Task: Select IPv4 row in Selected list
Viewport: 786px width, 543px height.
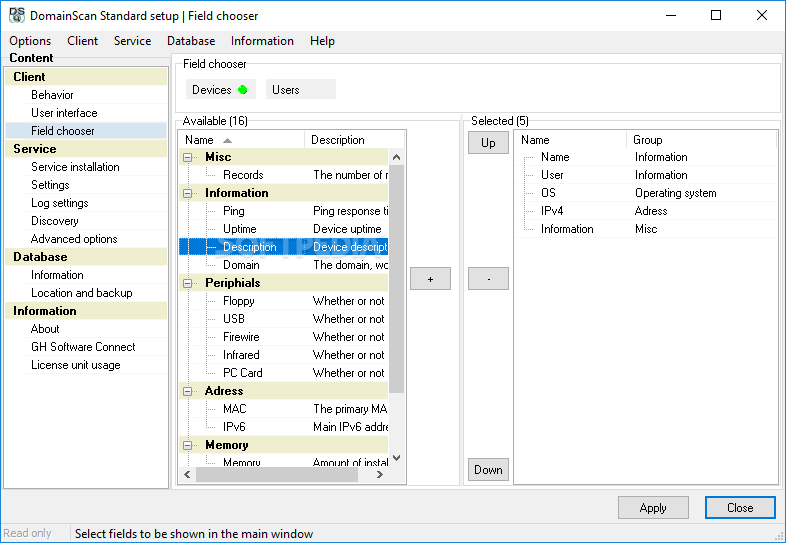Action: click(647, 211)
